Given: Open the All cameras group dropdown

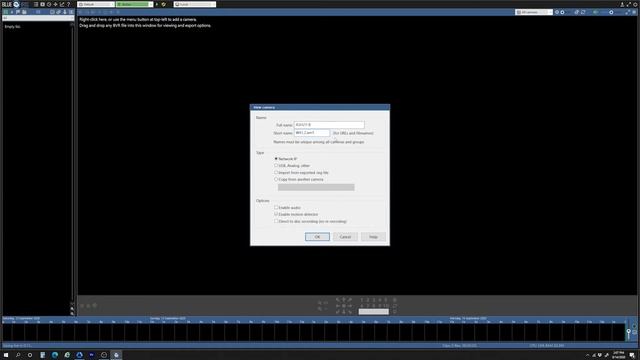Looking at the screenshot, I should point(534,12).
